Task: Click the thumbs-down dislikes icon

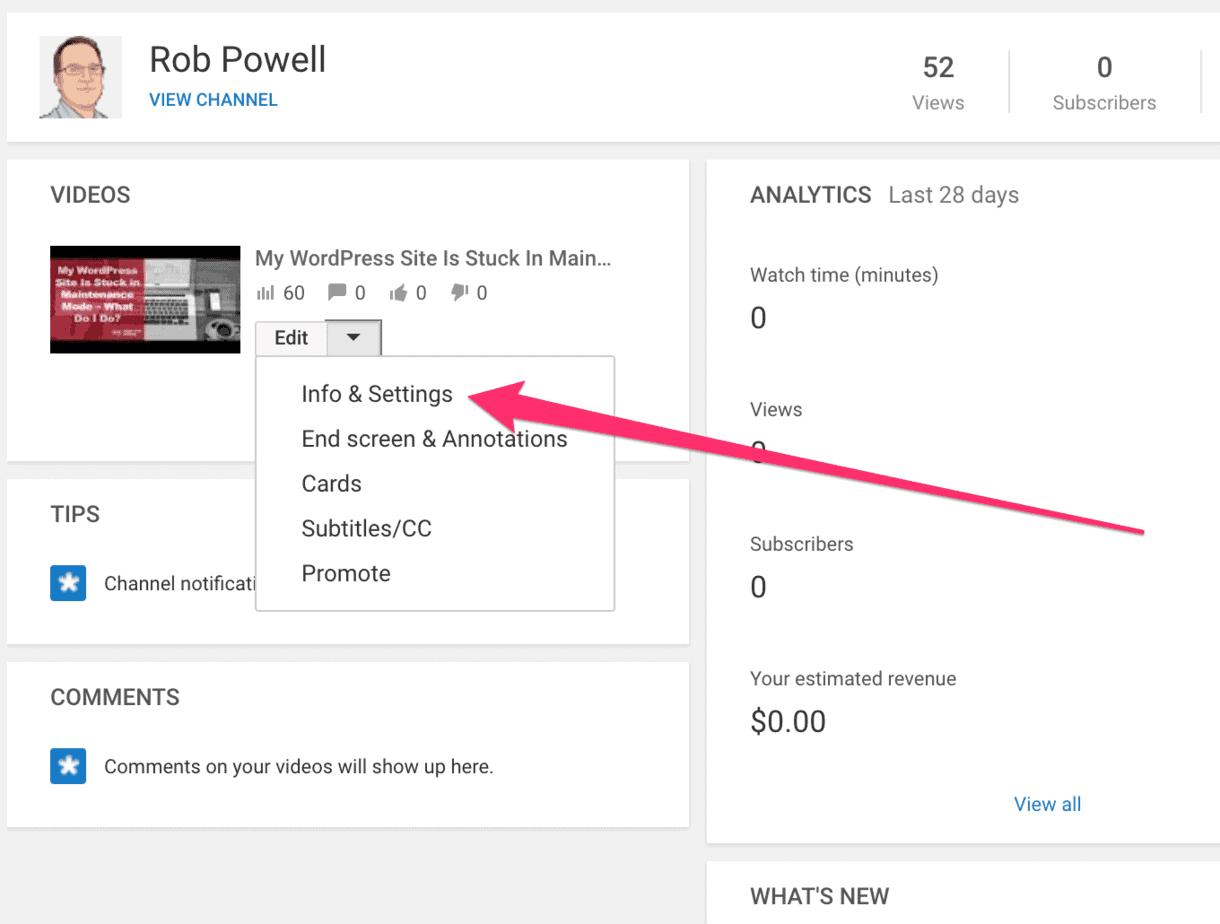Action: pos(460,292)
